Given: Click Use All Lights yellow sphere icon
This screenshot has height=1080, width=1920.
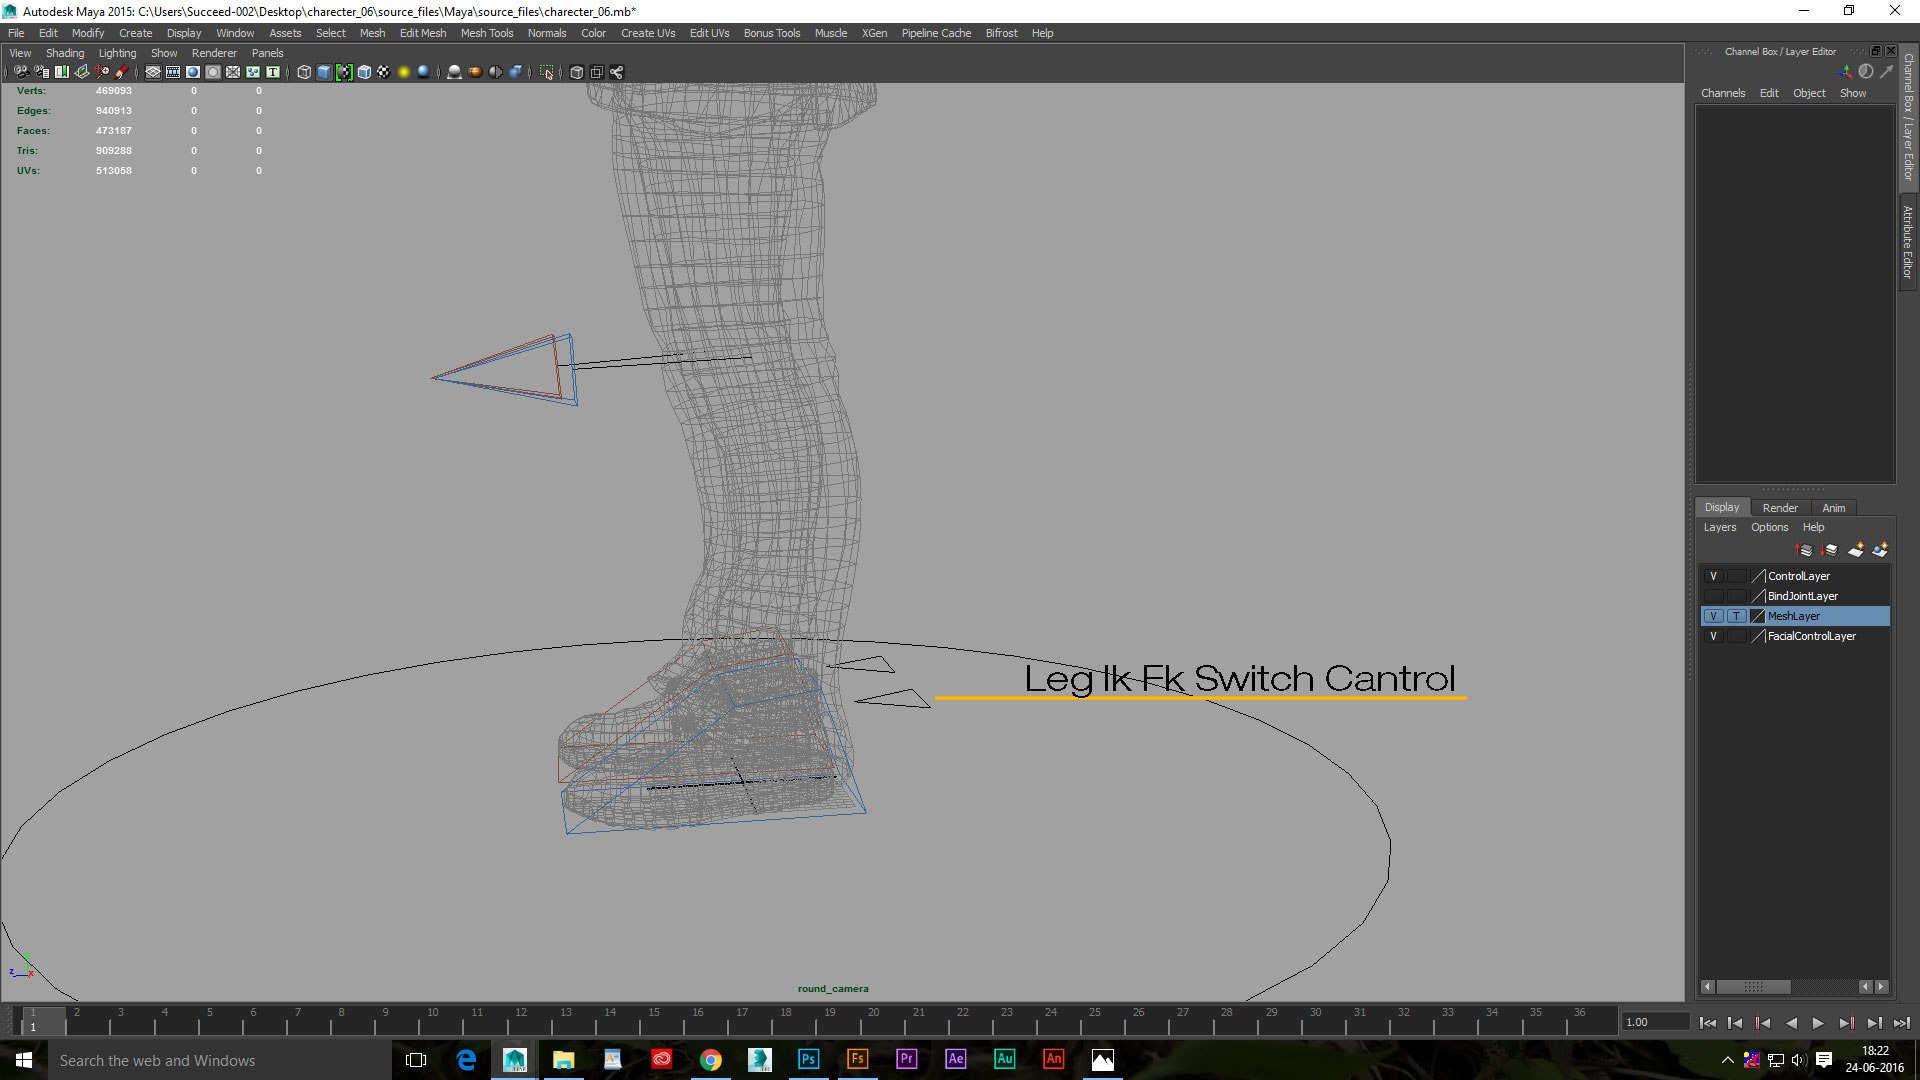Looking at the screenshot, I should coord(404,72).
